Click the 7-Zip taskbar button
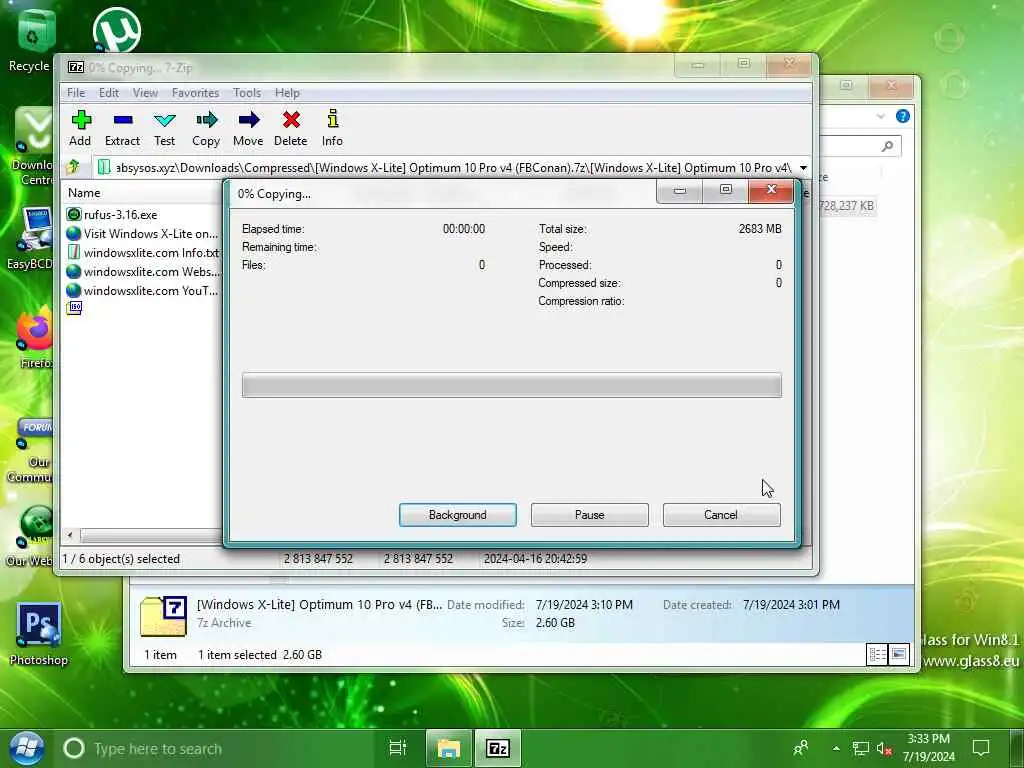Viewport: 1024px width, 768px height. click(x=498, y=748)
